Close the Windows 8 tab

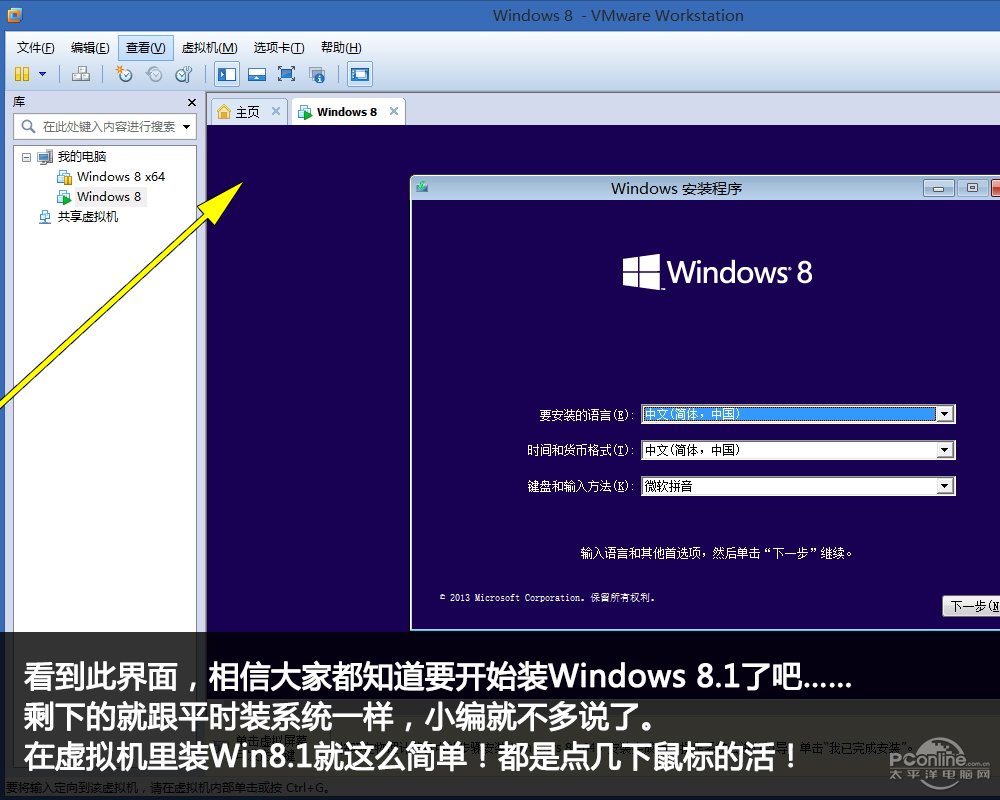tap(394, 111)
